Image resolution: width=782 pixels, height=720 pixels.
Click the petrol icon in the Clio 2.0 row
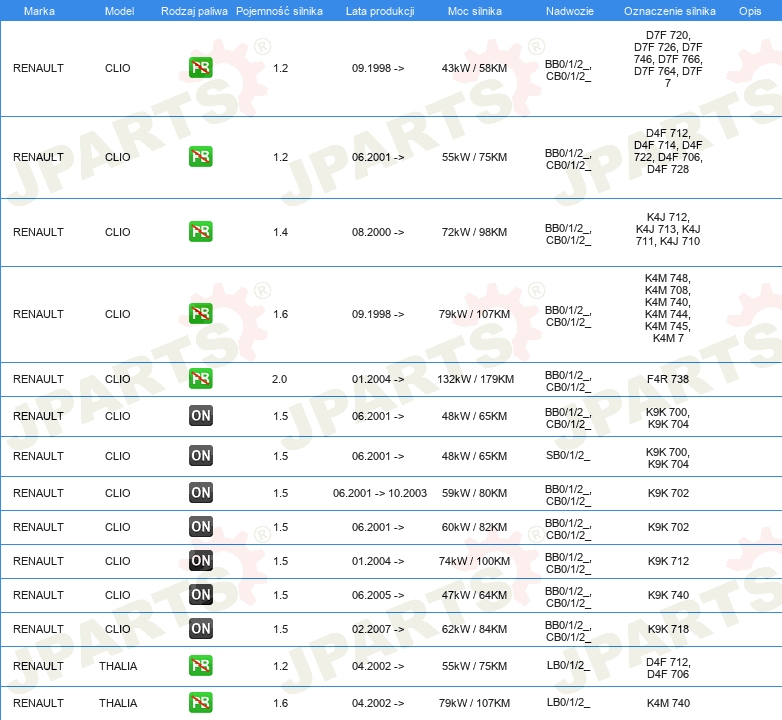tap(201, 379)
